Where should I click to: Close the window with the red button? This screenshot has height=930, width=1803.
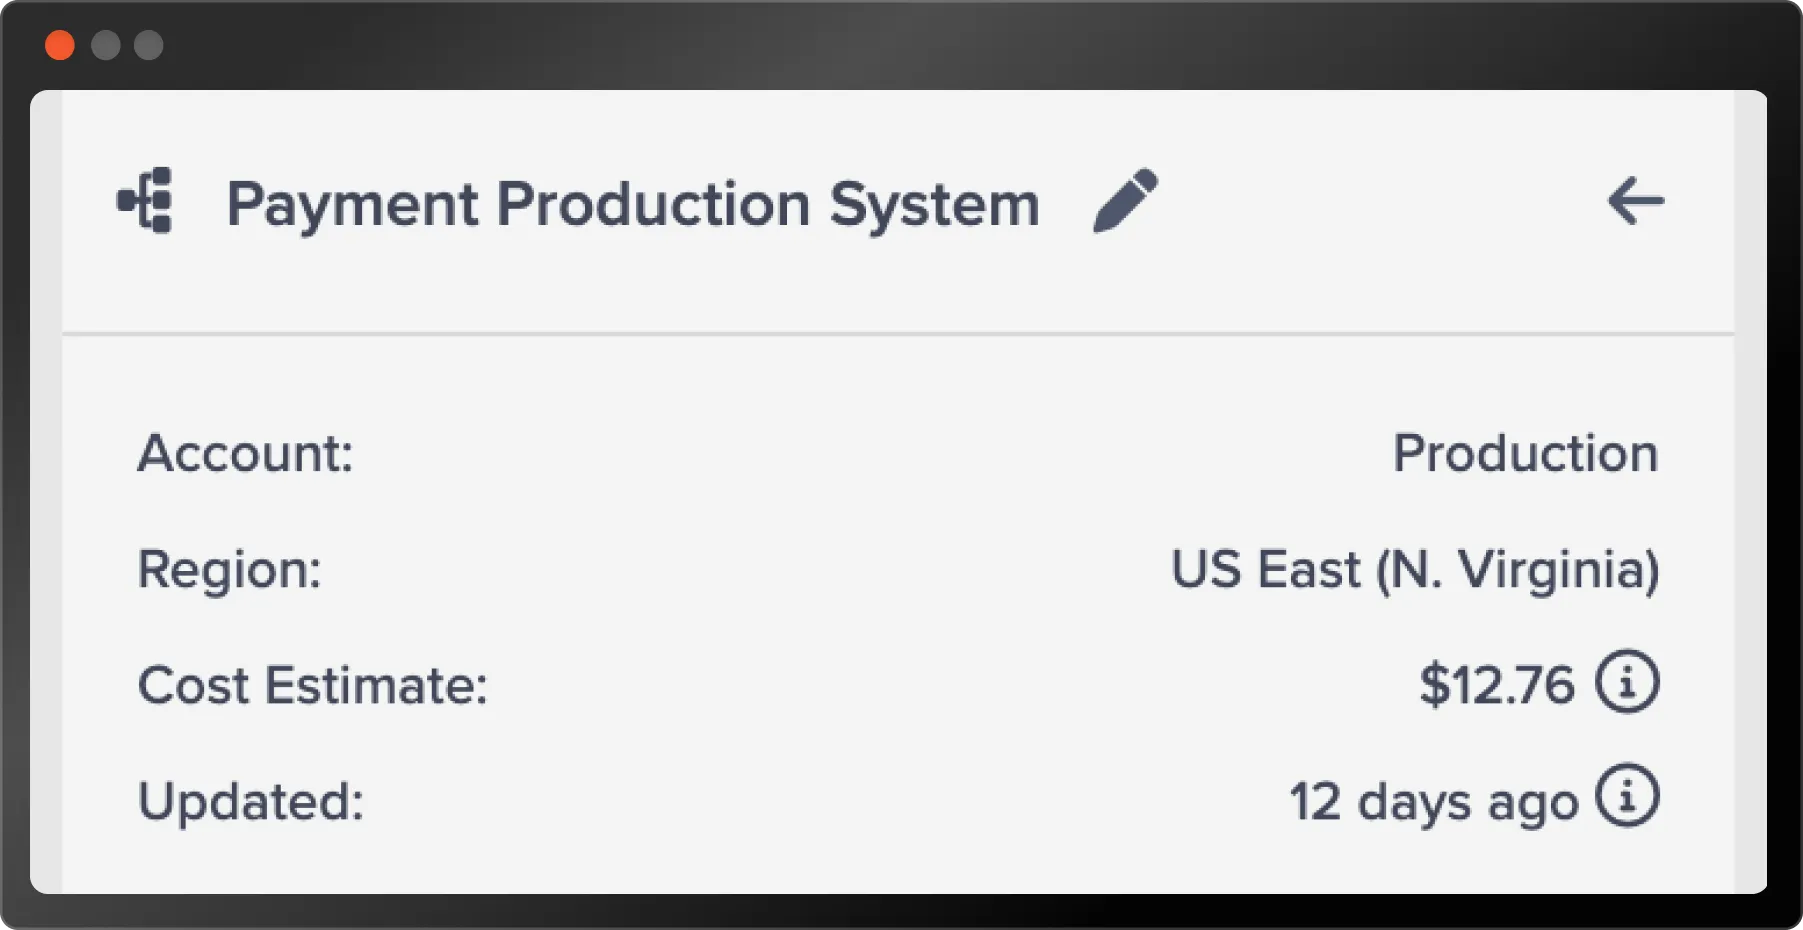click(60, 45)
